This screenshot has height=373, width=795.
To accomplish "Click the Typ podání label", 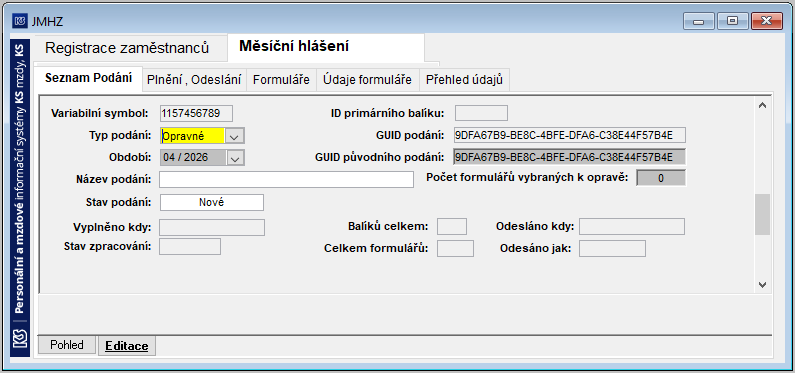I will coord(120,135).
